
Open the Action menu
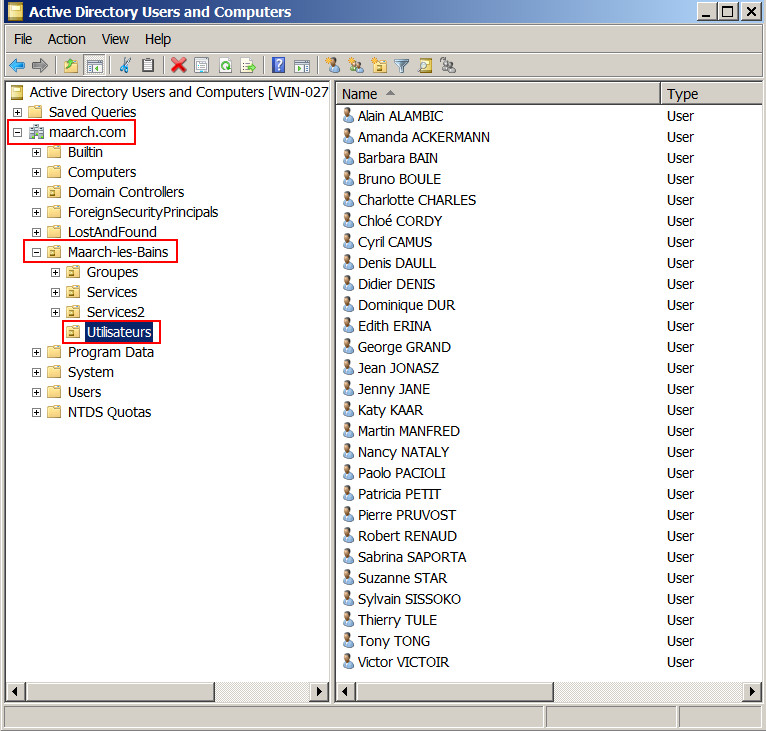(67, 39)
